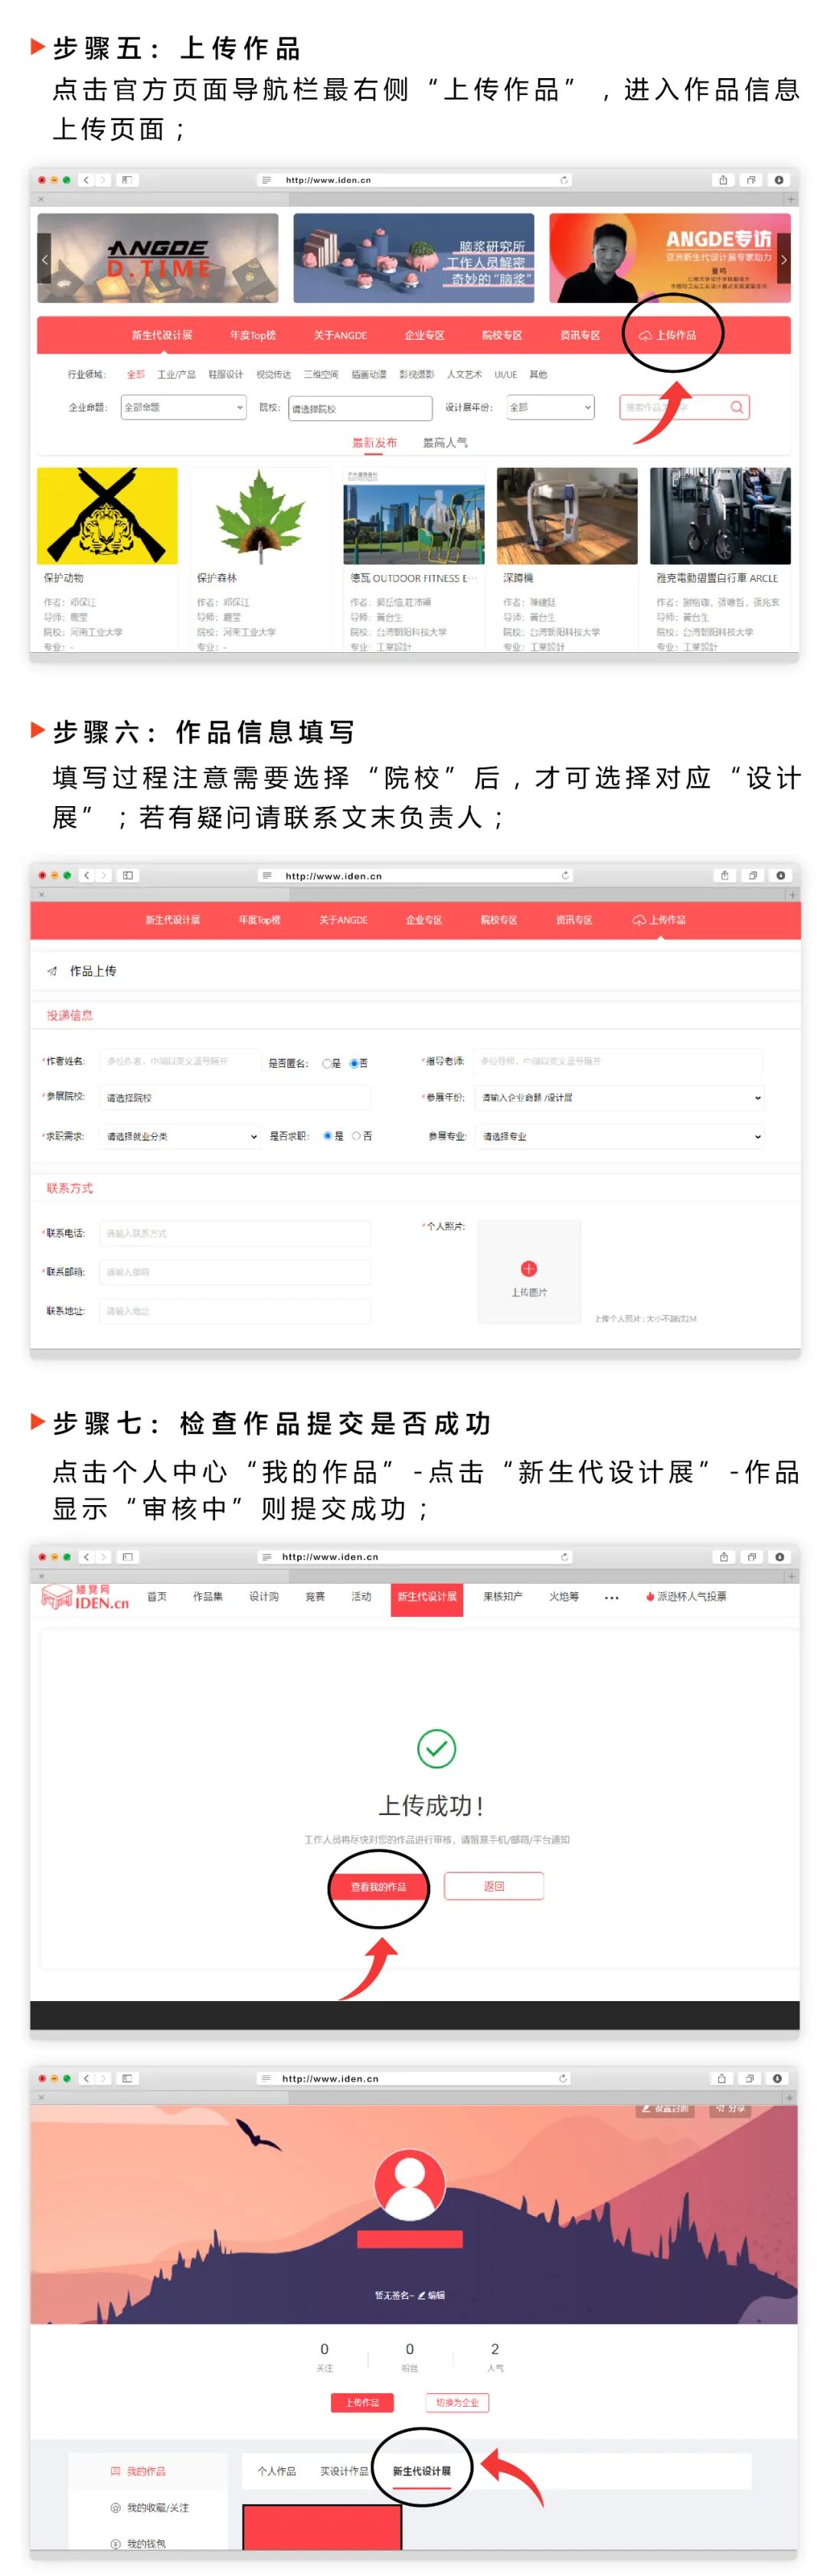Click sidebar icon in first browser toolbar

pyautogui.click(x=126, y=180)
